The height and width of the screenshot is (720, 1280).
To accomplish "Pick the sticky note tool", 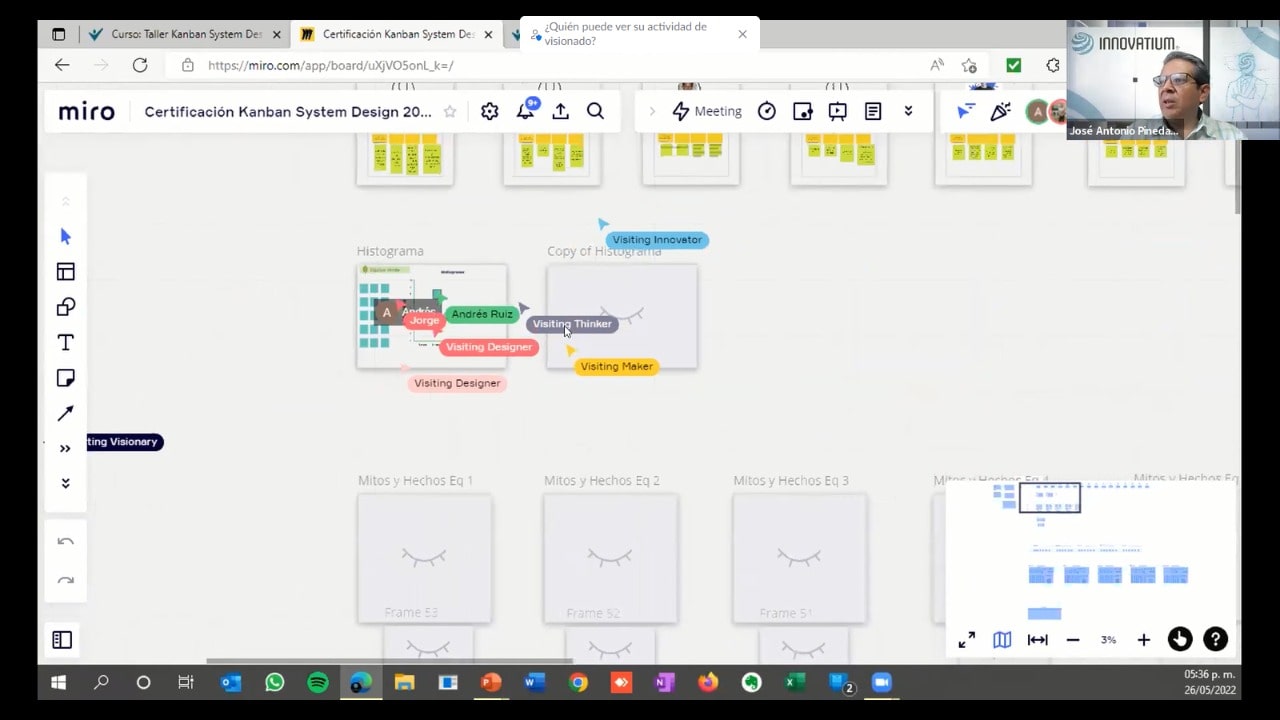I will click(66, 378).
